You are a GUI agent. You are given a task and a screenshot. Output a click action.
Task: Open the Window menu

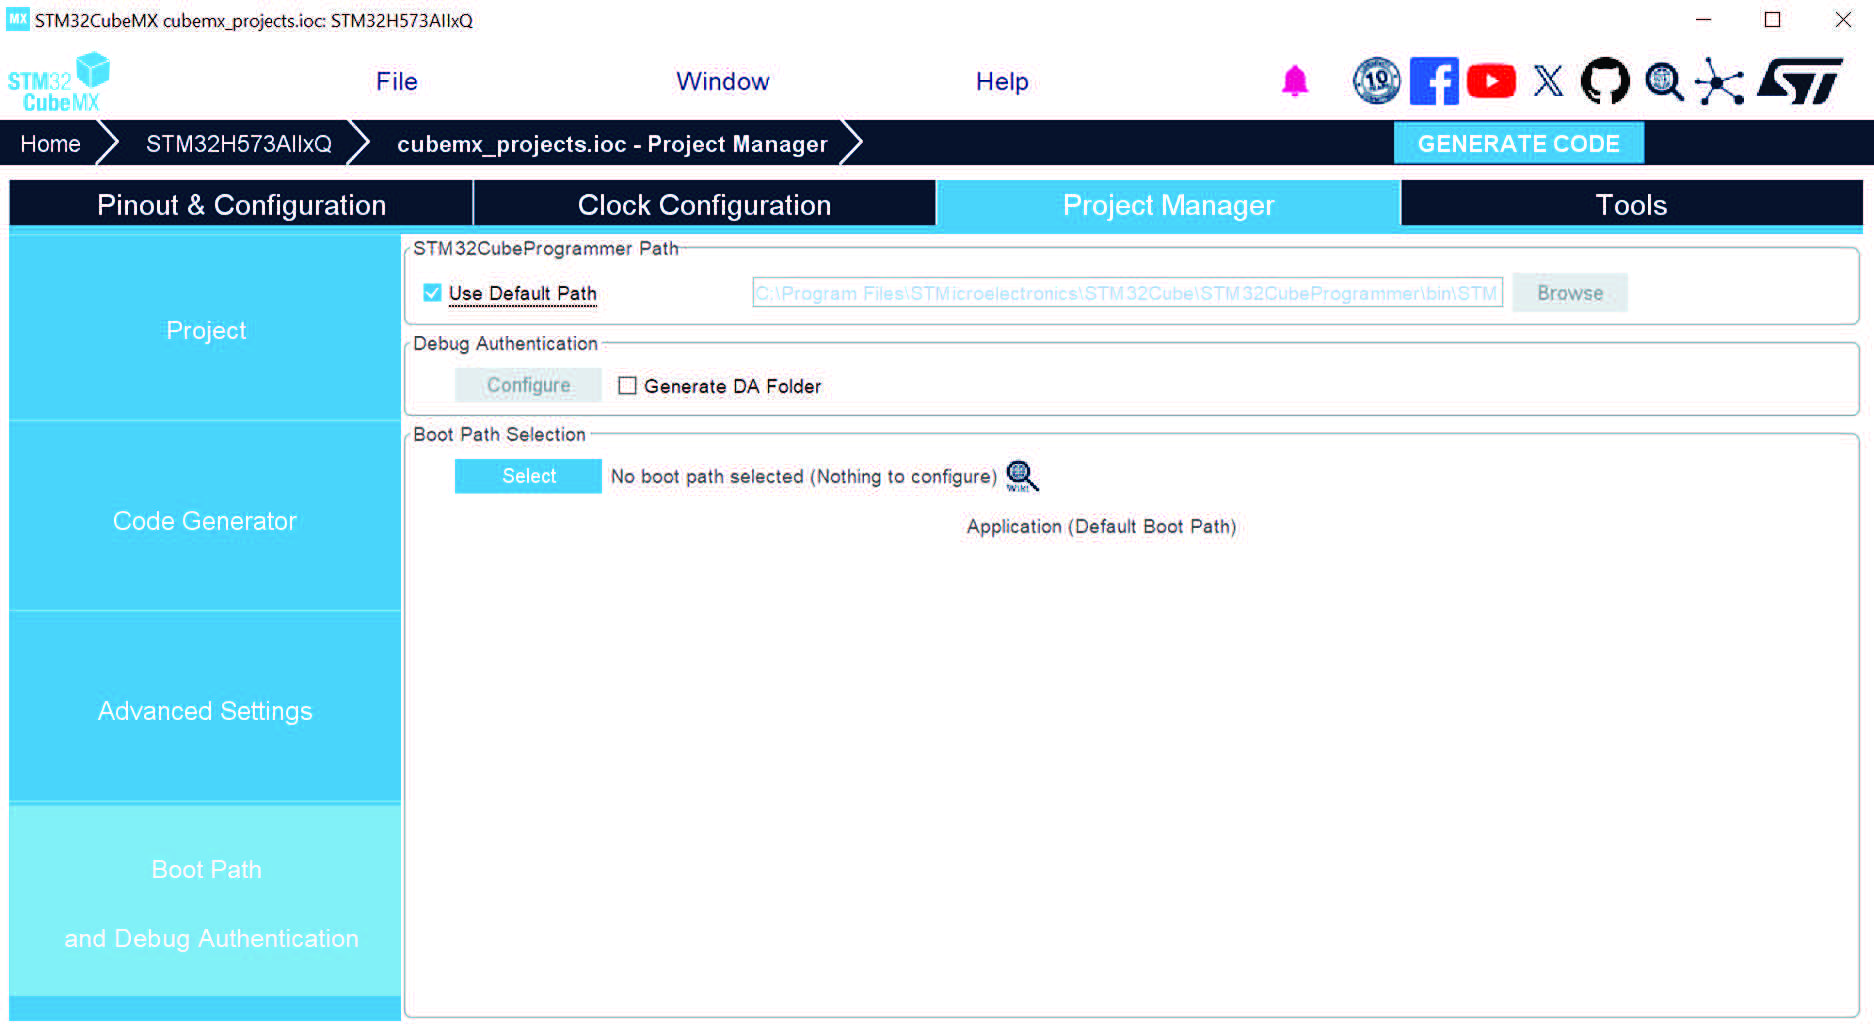pyautogui.click(x=723, y=82)
